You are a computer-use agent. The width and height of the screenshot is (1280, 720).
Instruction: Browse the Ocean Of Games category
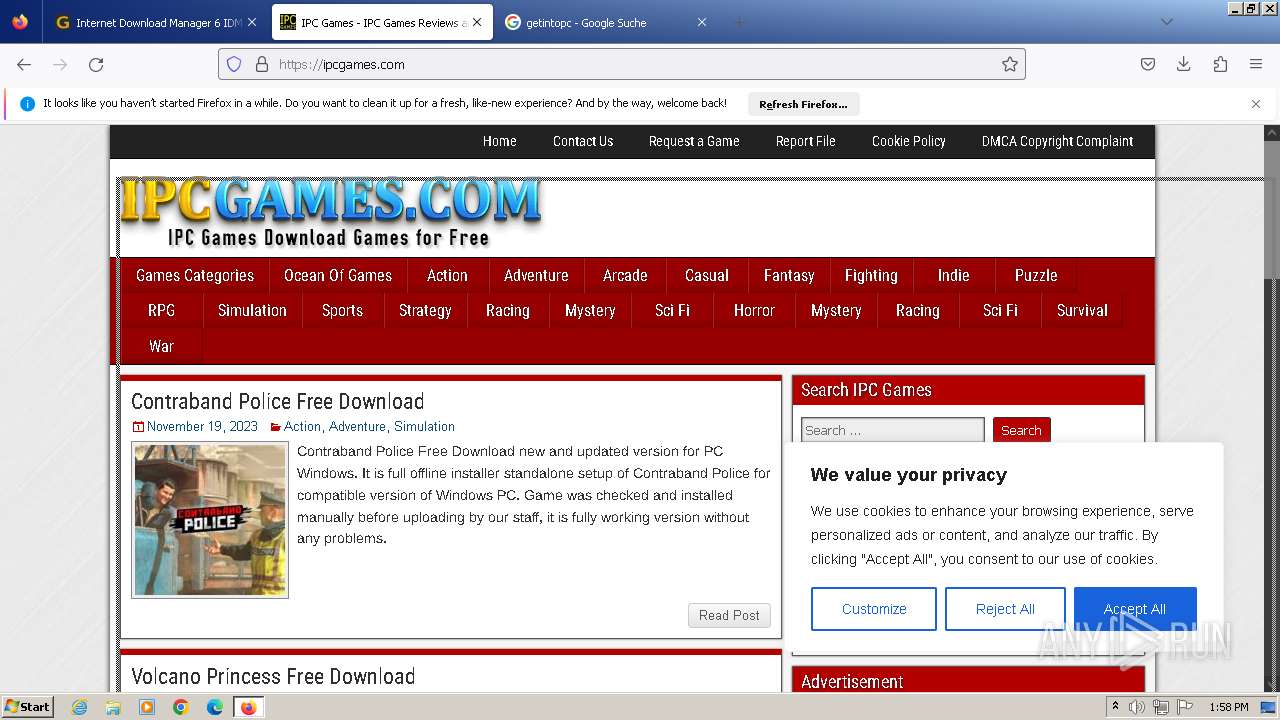click(x=338, y=275)
